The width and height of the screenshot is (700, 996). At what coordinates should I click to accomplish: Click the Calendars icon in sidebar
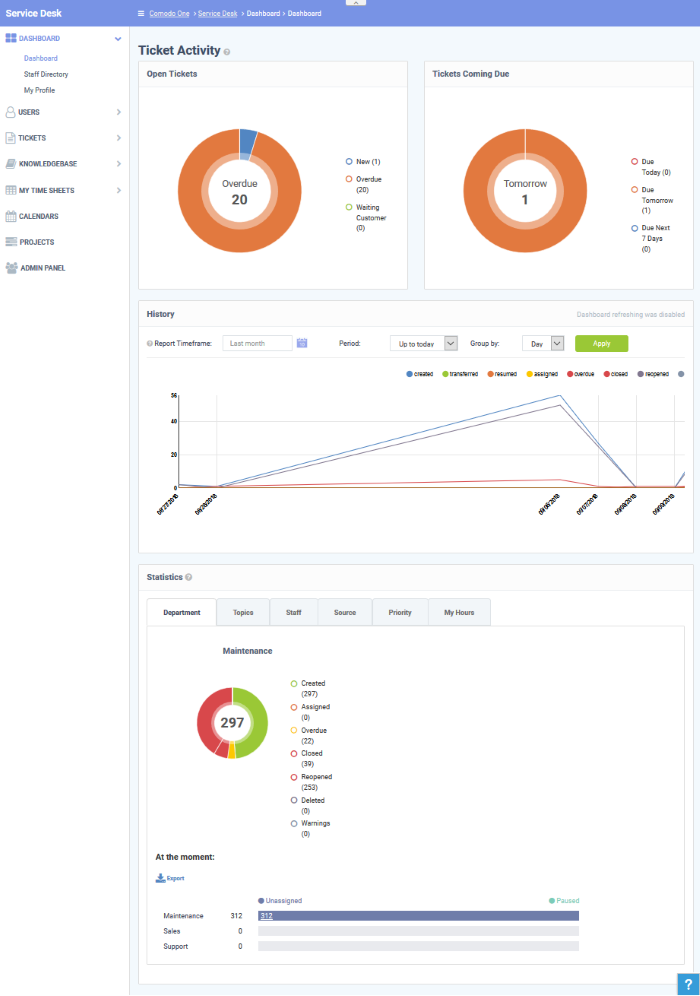click(11, 216)
